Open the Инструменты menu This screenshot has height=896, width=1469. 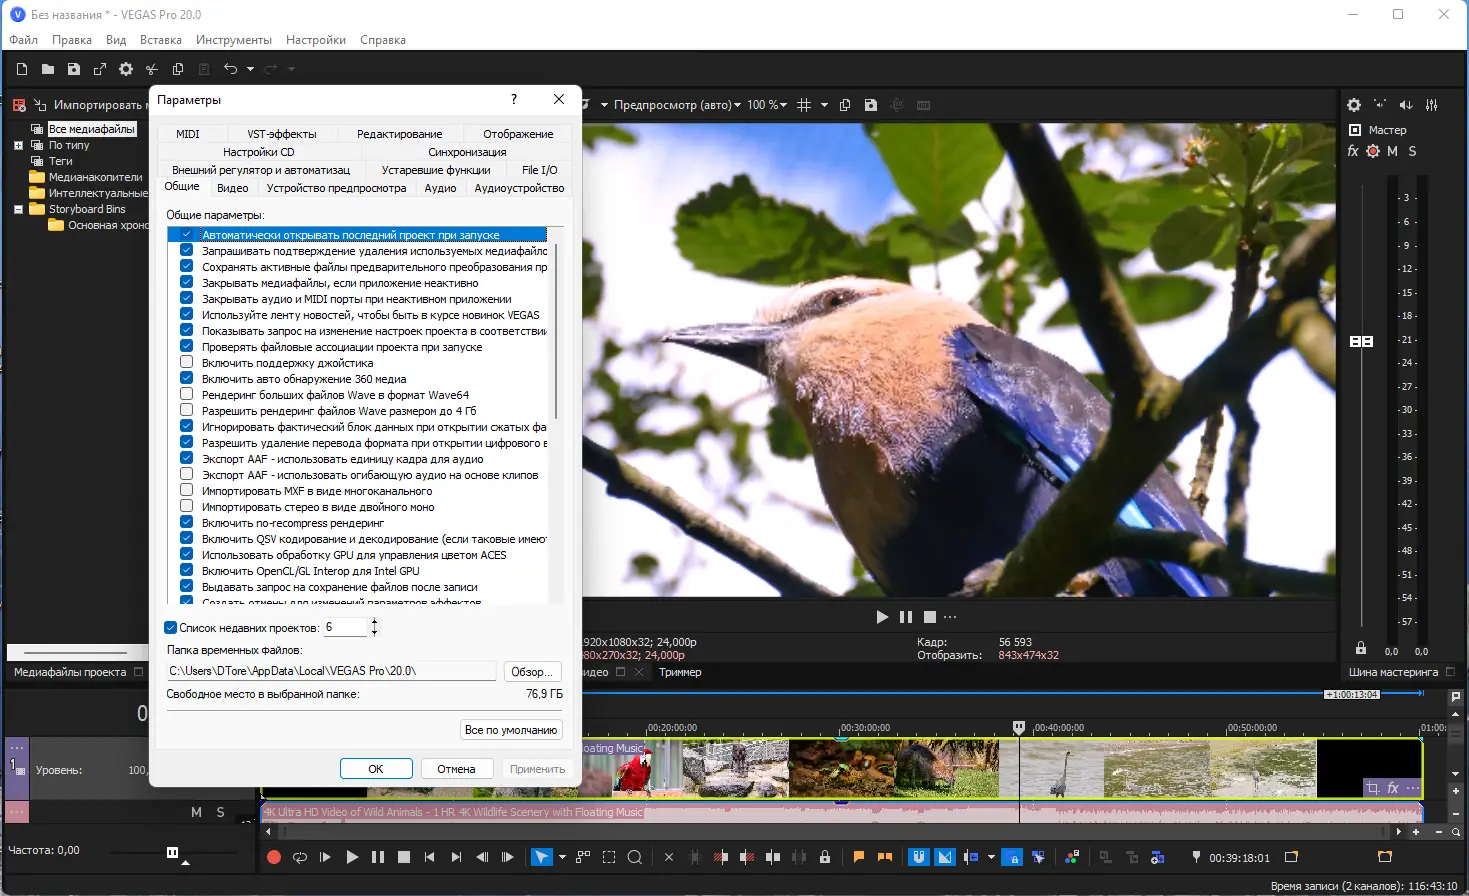(x=233, y=40)
